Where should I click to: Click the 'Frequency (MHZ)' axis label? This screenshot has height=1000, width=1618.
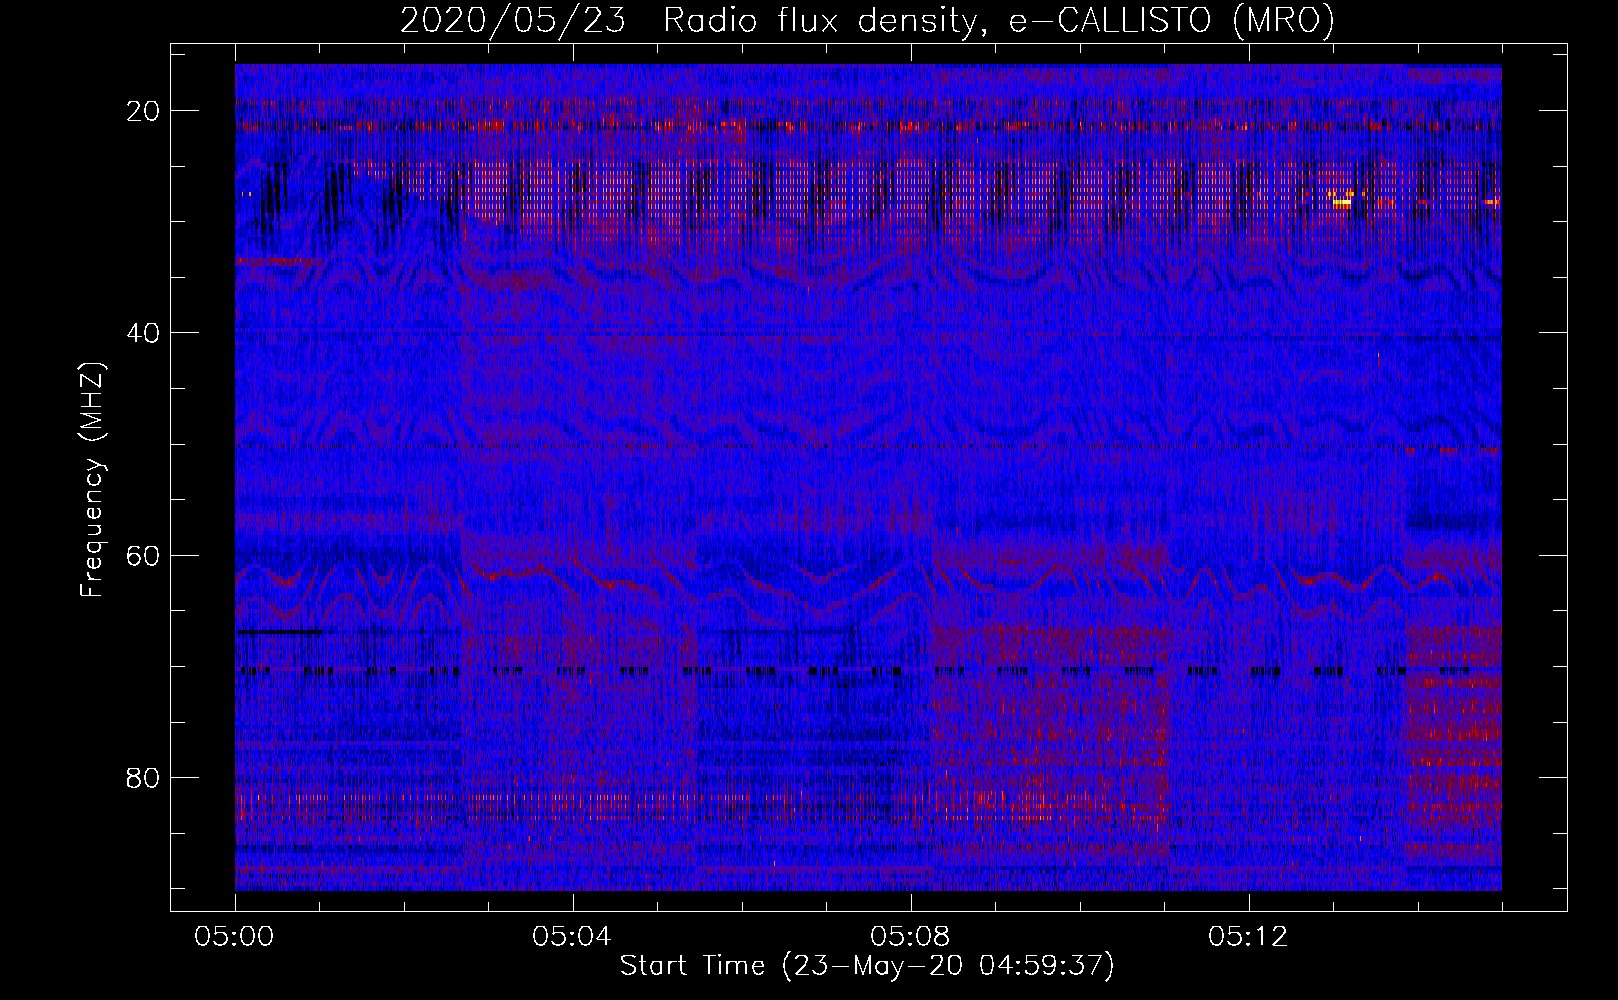click(92, 480)
